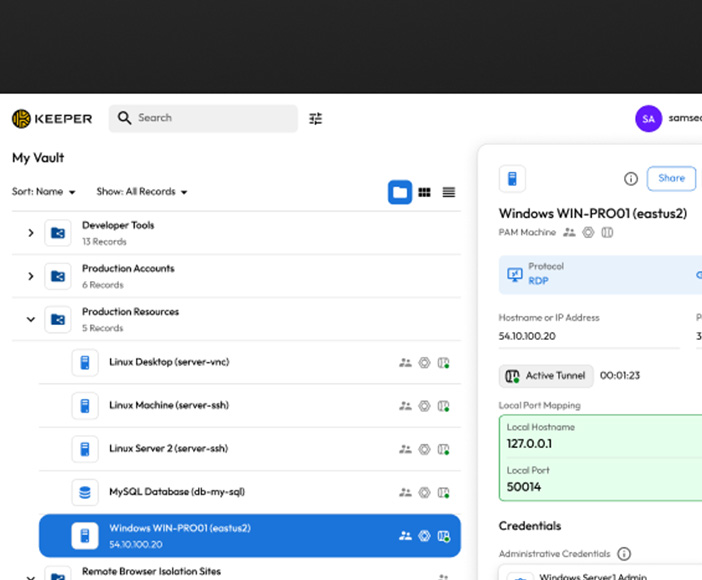702x580 pixels.
Task: Switch to grid view
Action: click(424, 192)
